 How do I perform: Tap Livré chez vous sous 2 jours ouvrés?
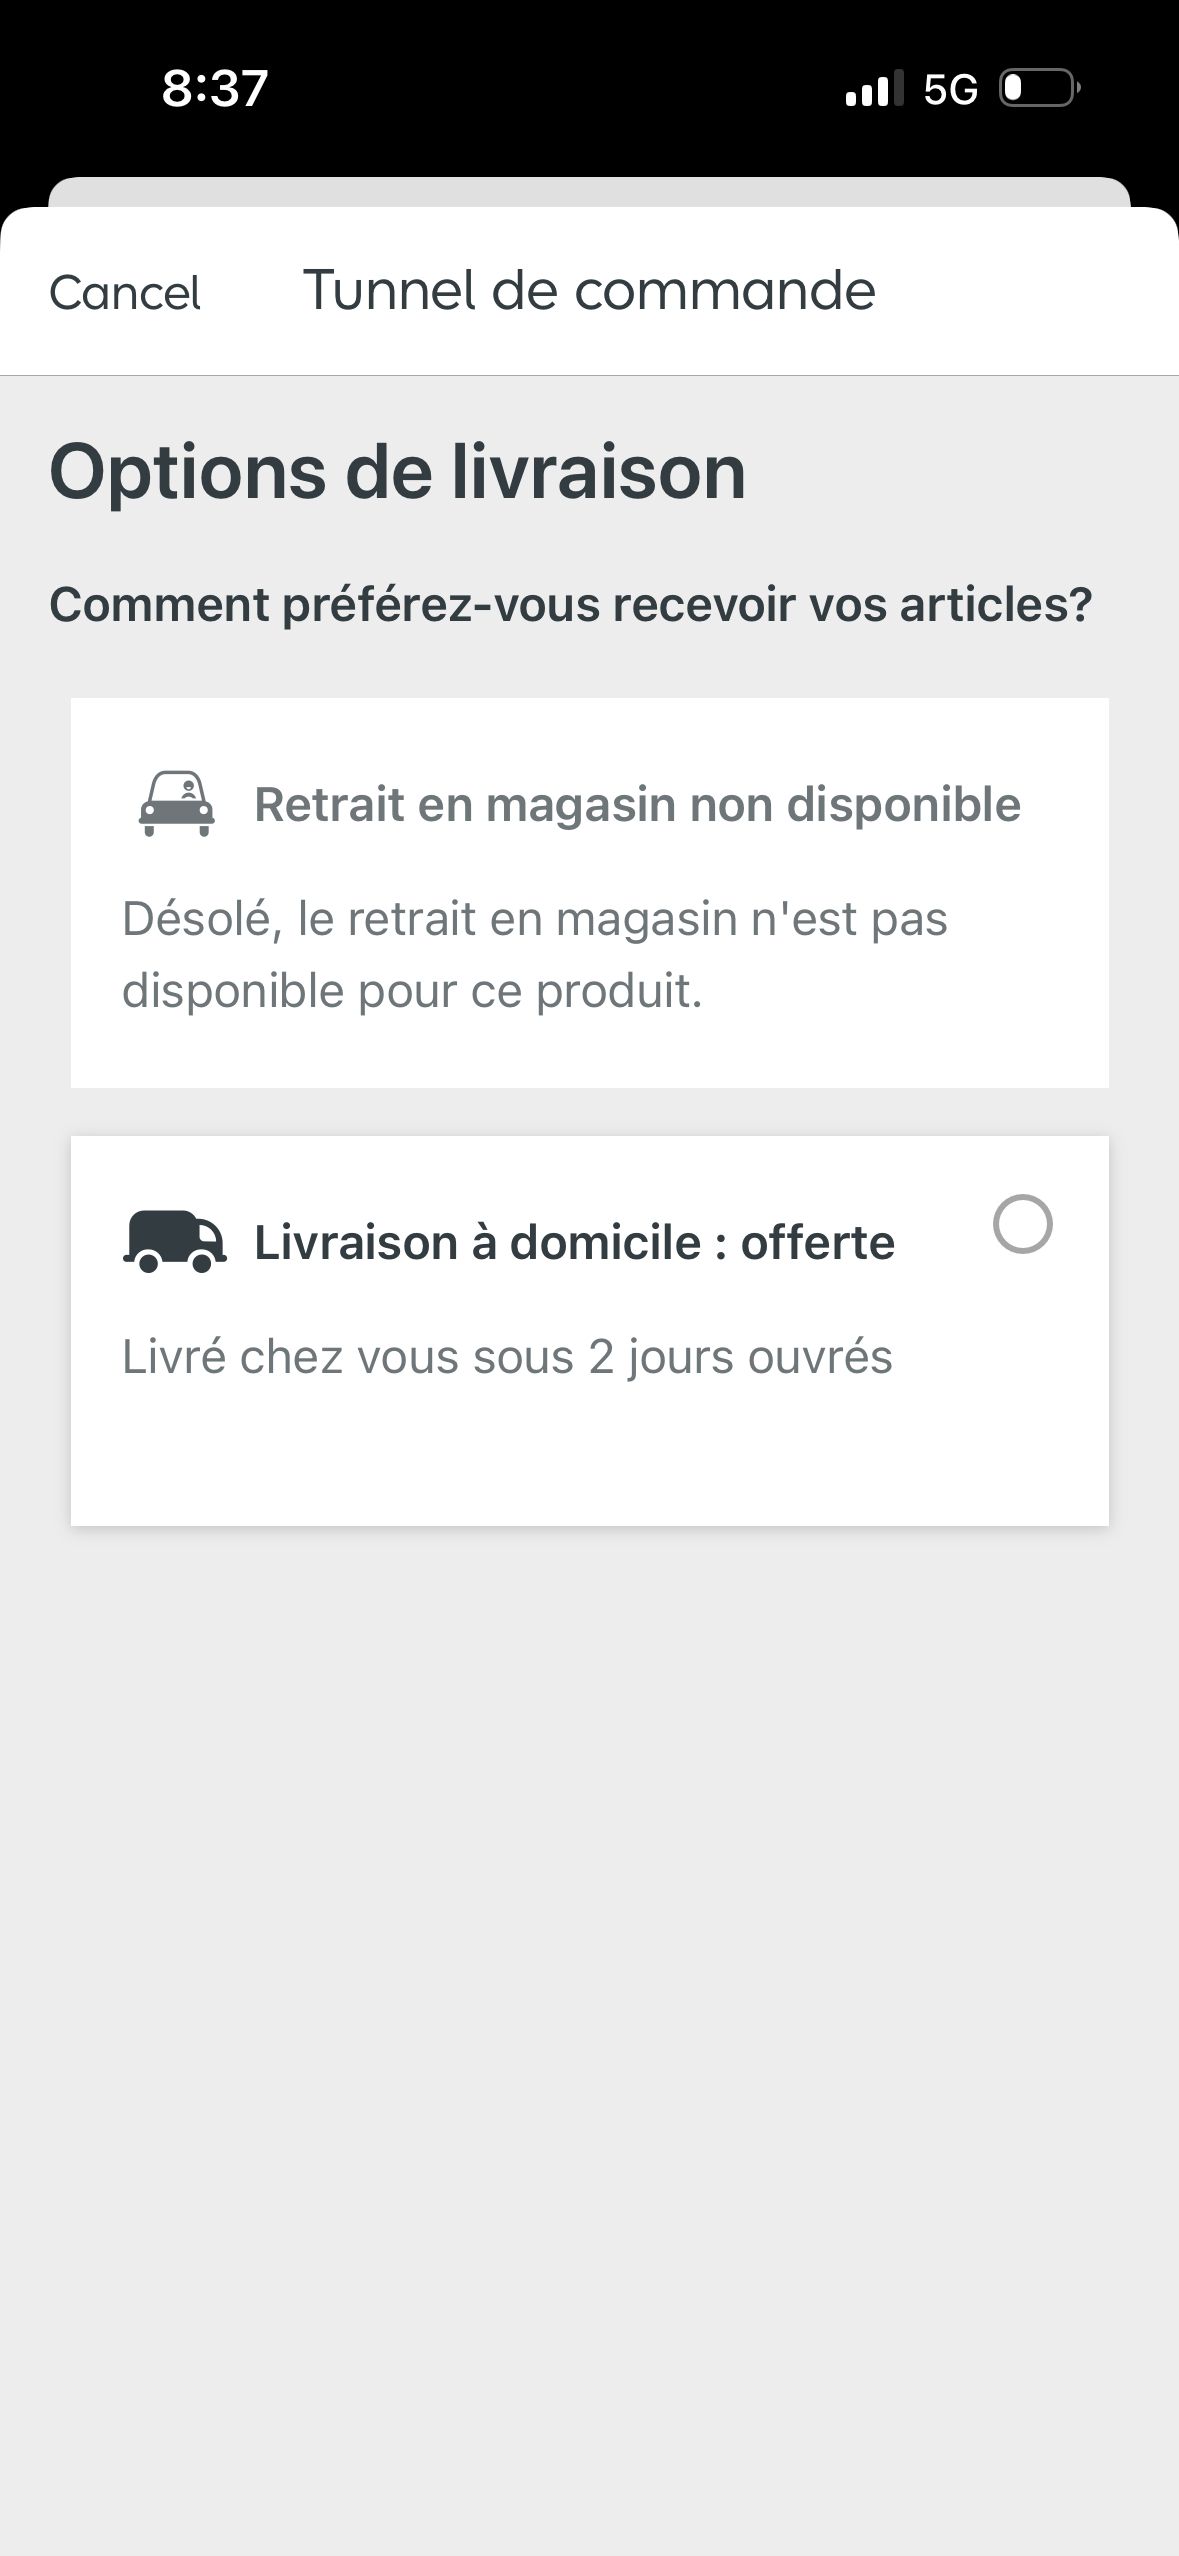[507, 1358]
